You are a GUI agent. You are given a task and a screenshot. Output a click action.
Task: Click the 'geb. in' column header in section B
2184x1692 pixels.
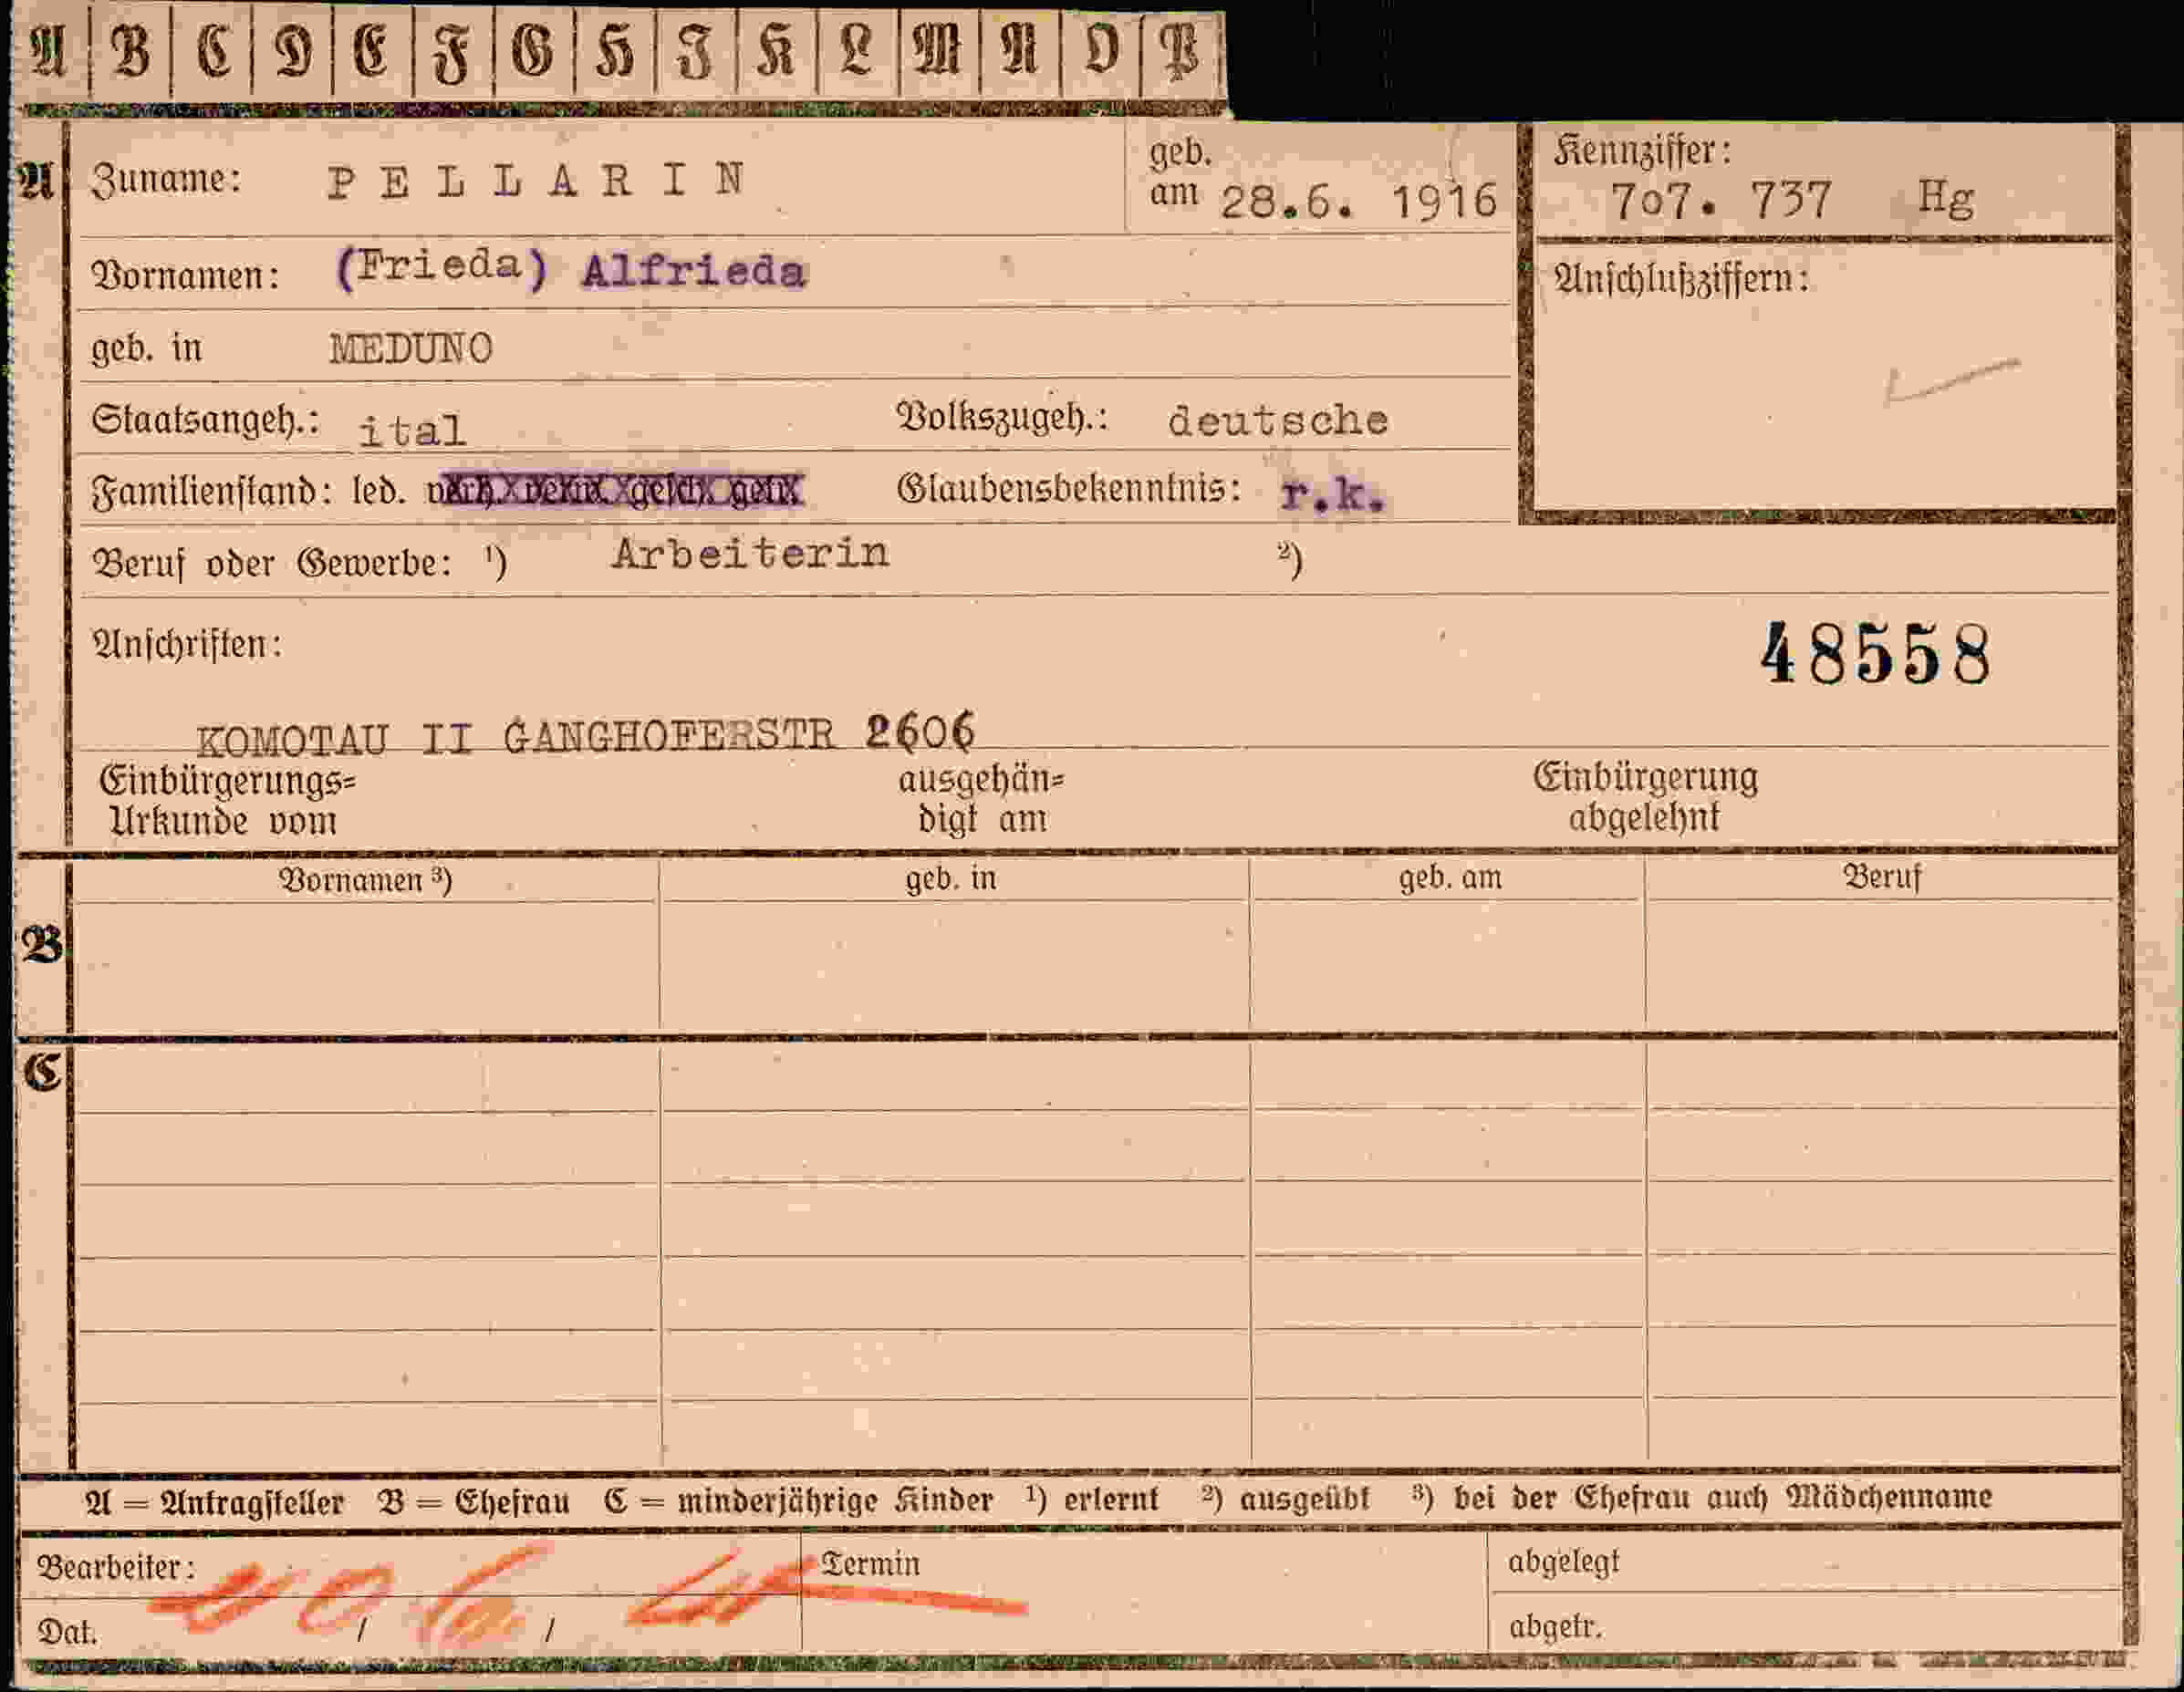[951, 879]
